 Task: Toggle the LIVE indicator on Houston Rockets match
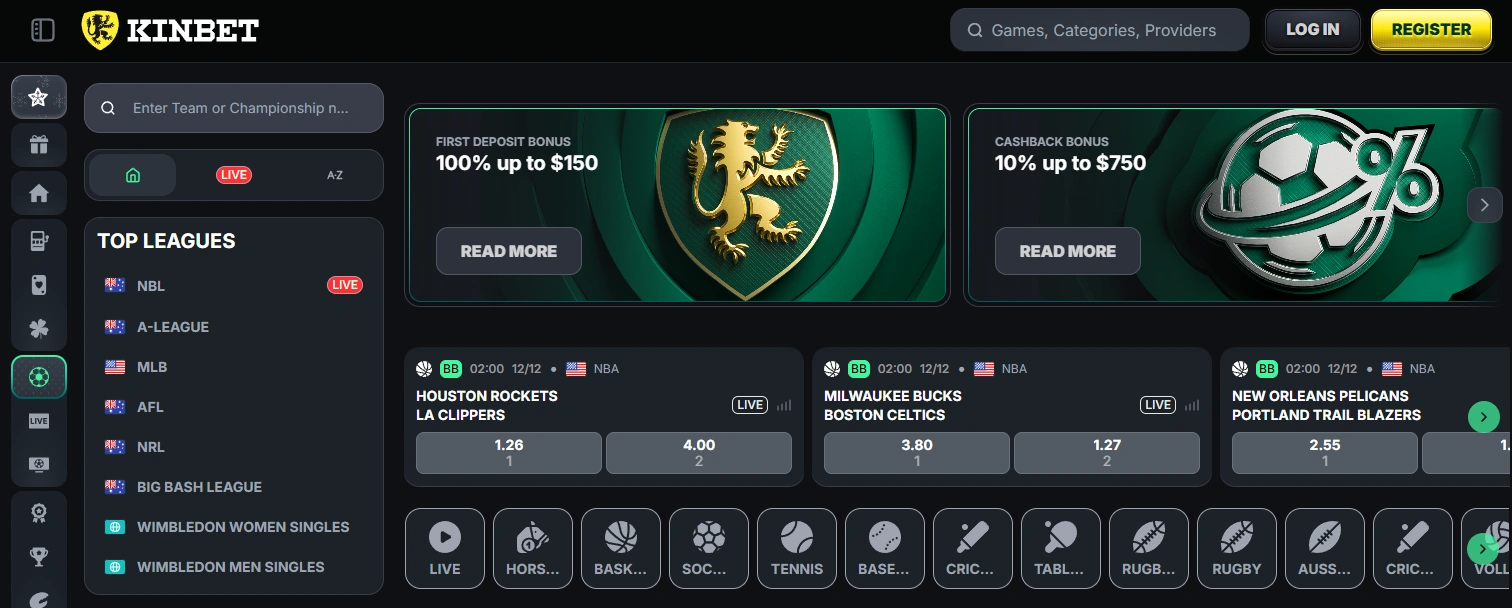click(749, 404)
